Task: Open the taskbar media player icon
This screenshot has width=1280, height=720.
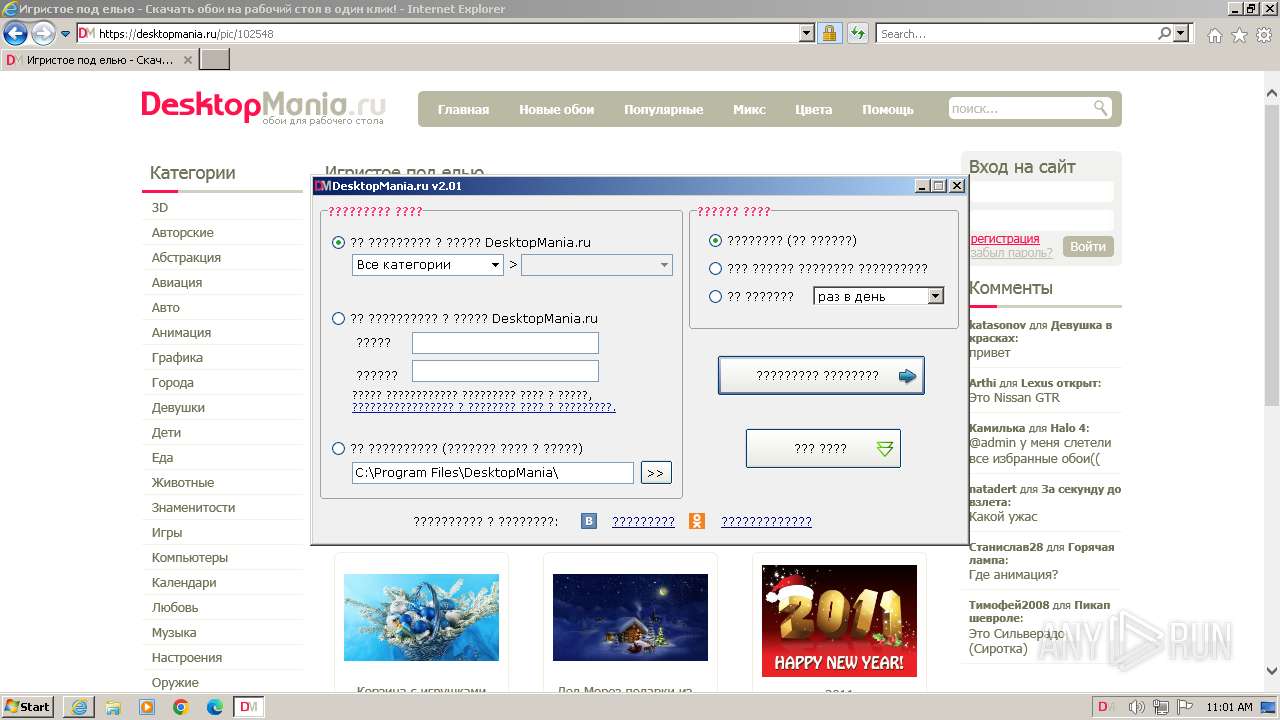Action: 147,707
